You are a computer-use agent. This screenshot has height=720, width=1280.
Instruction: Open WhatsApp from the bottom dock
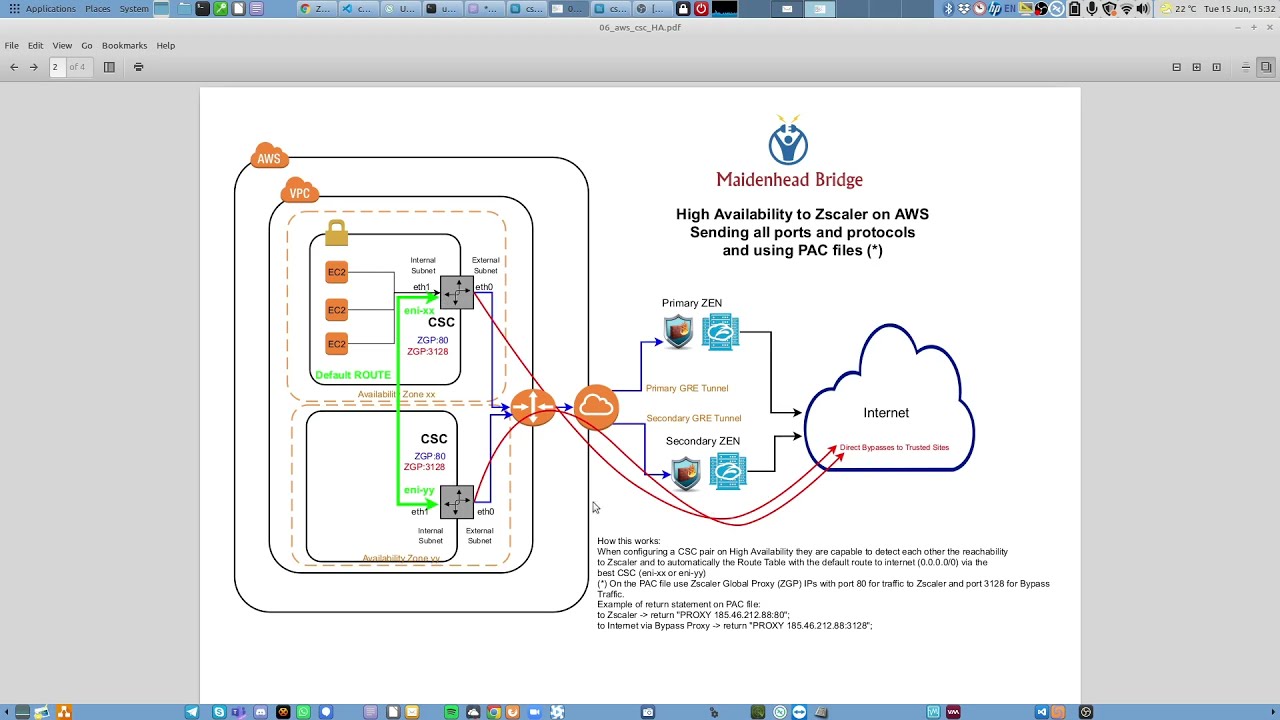point(303,712)
